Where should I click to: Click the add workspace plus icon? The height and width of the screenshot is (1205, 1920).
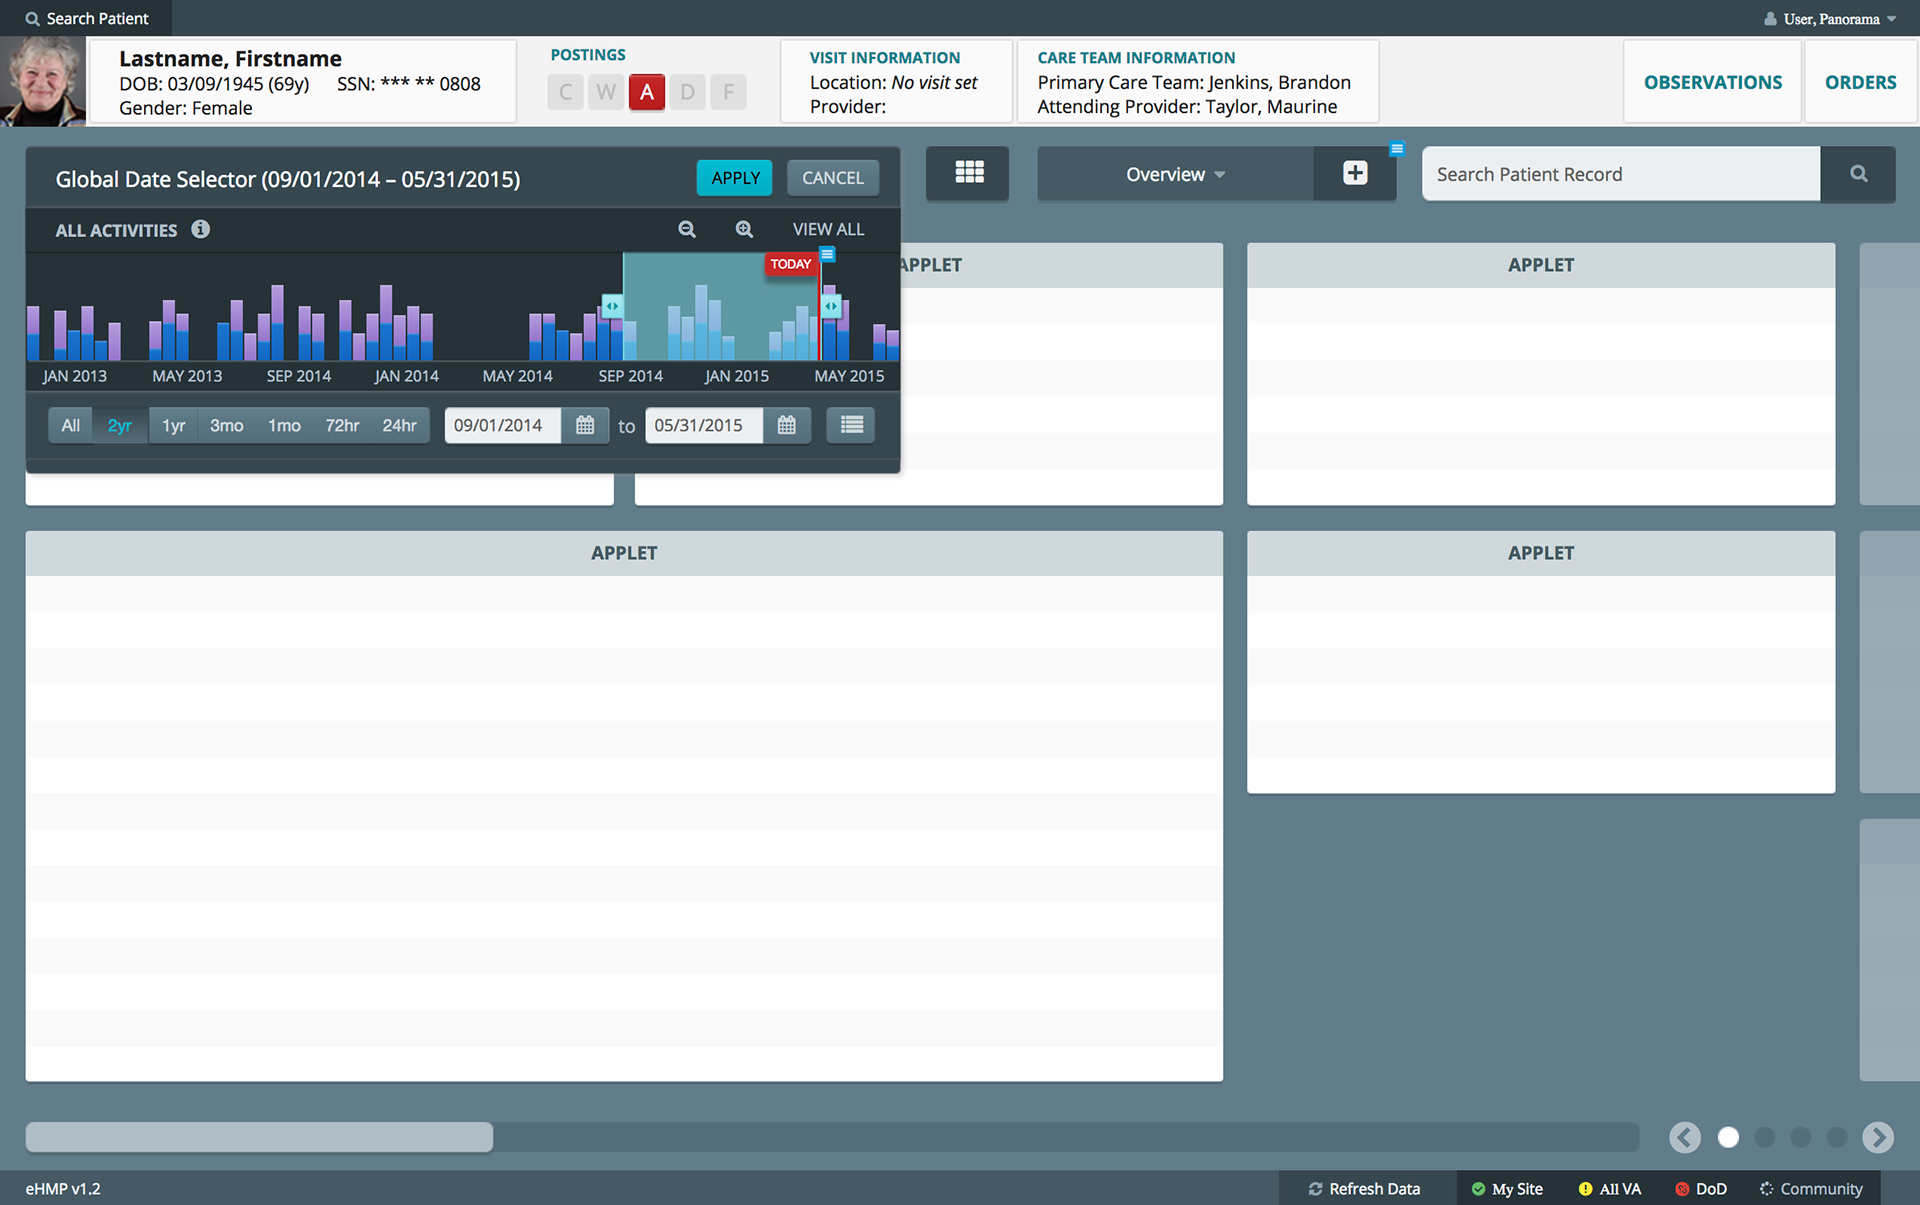click(x=1355, y=173)
